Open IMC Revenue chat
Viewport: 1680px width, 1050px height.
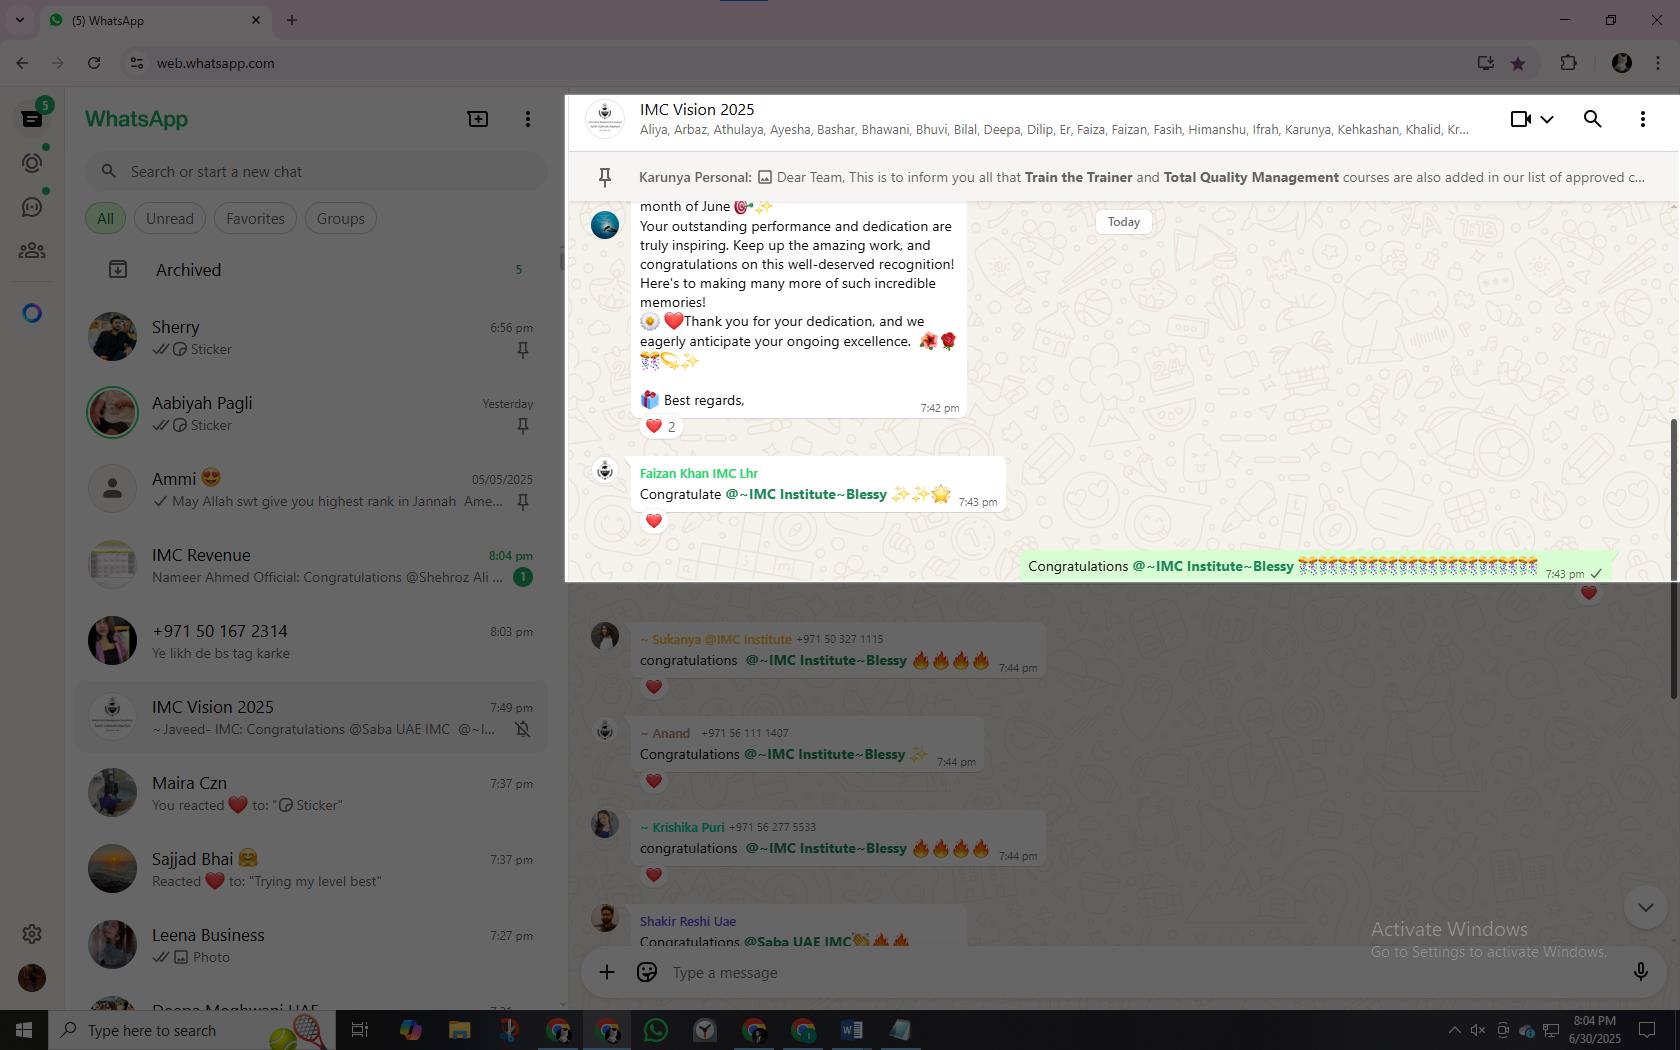click(x=312, y=566)
